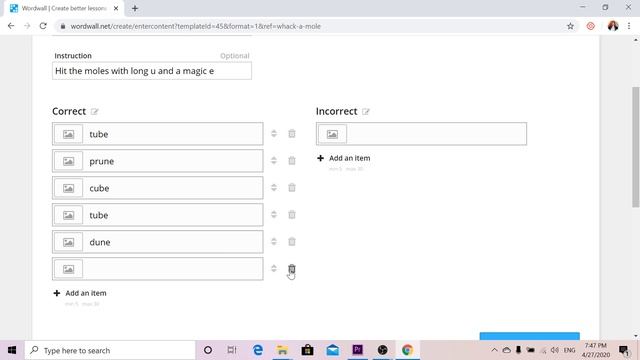Add image to the dune item

tap(69, 242)
